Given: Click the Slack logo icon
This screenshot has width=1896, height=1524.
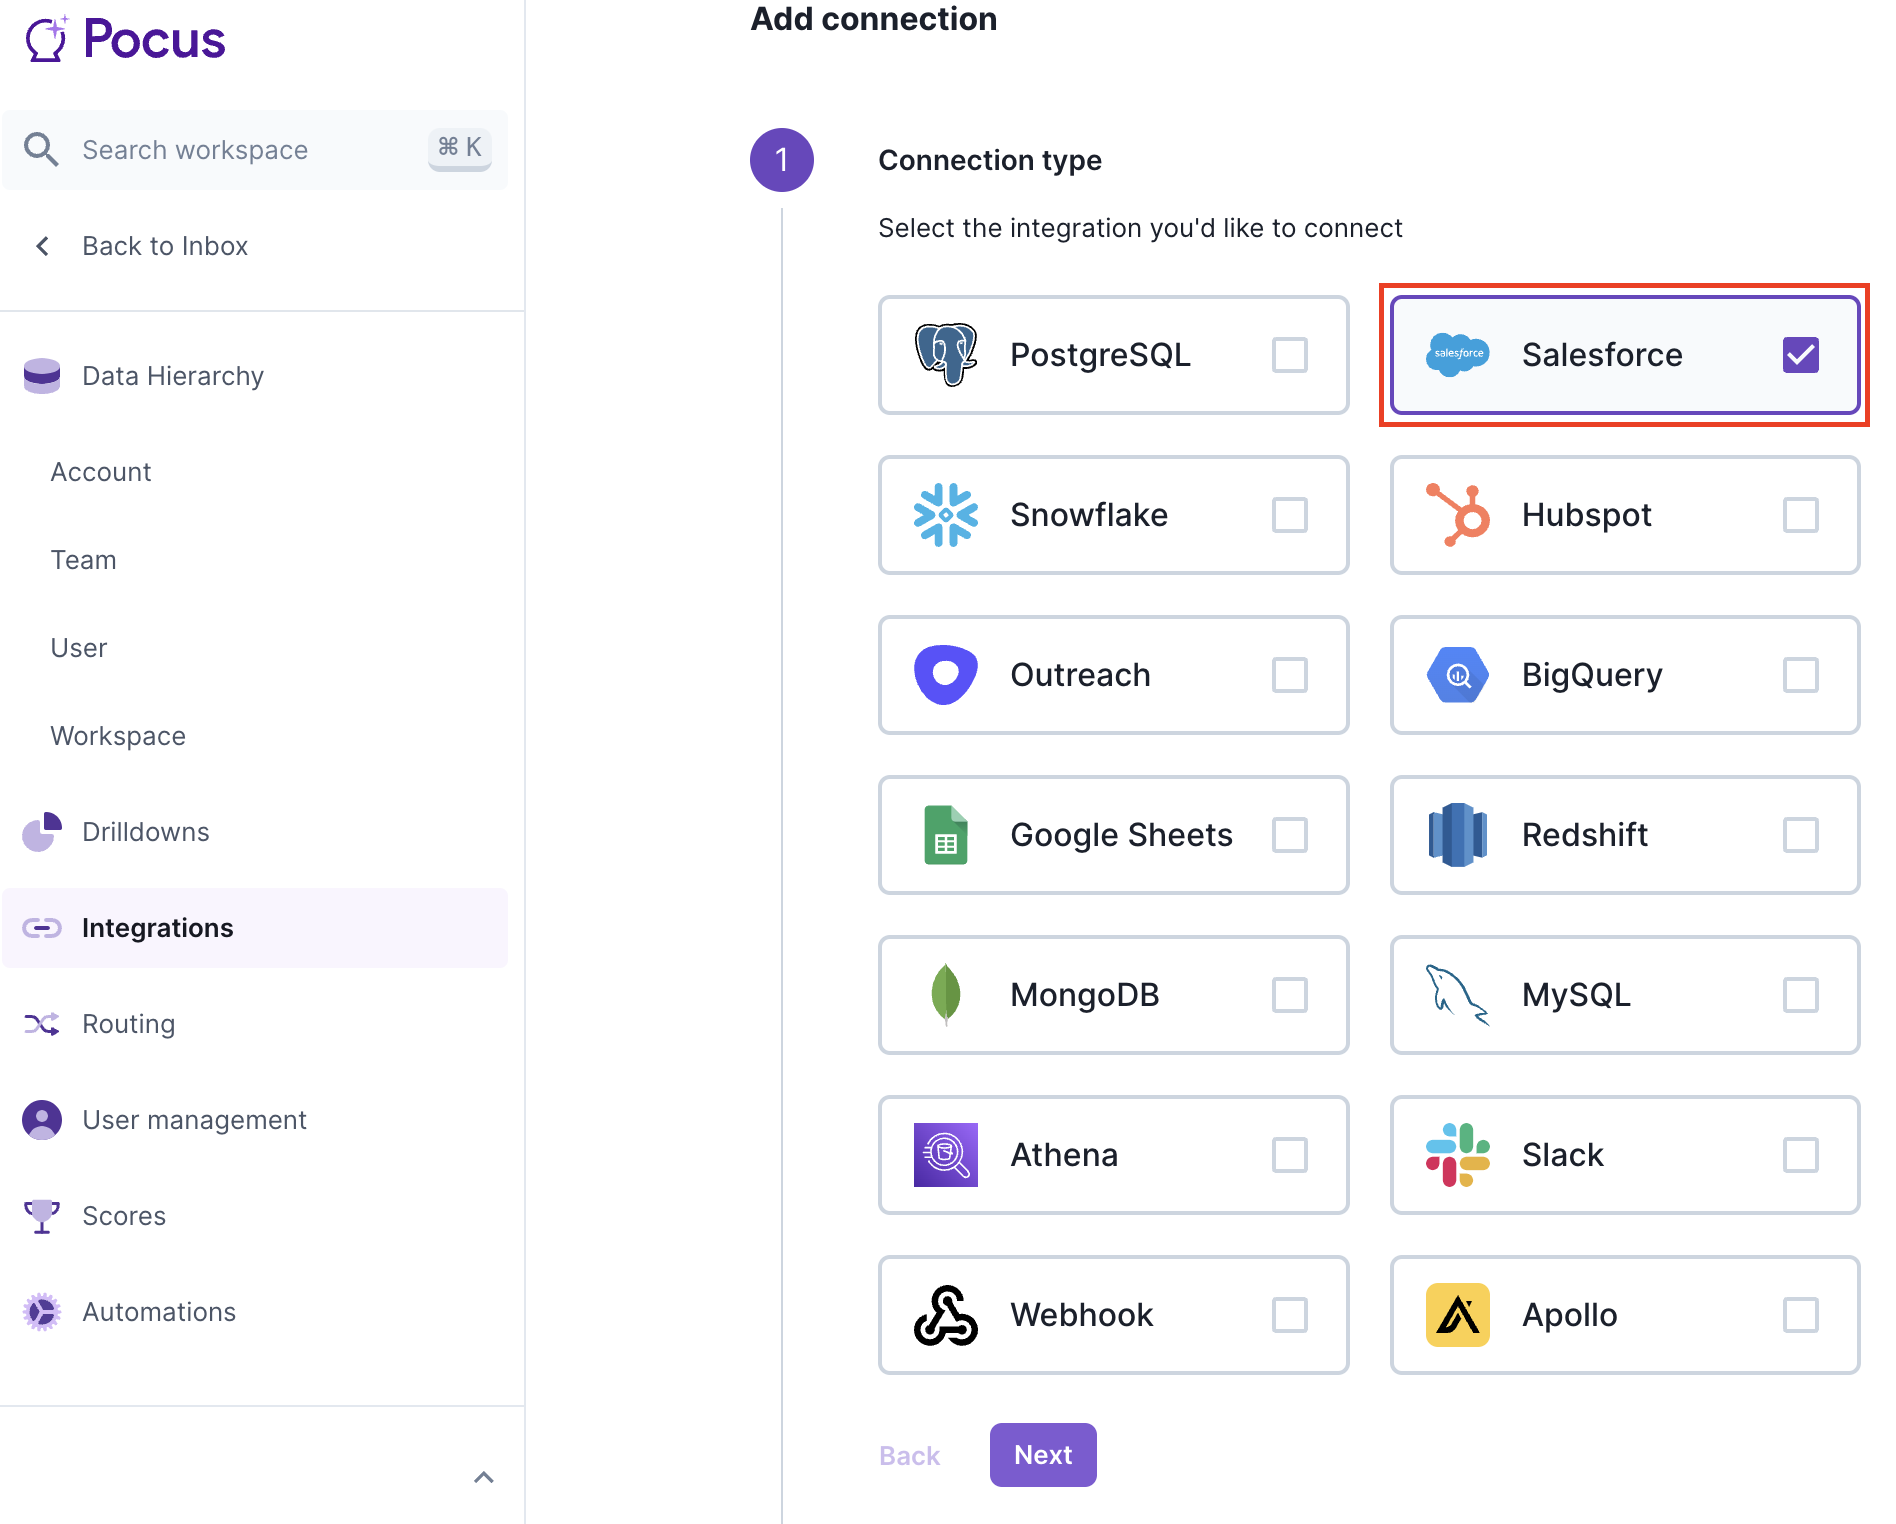Looking at the screenshot, I should 1458,1155.
